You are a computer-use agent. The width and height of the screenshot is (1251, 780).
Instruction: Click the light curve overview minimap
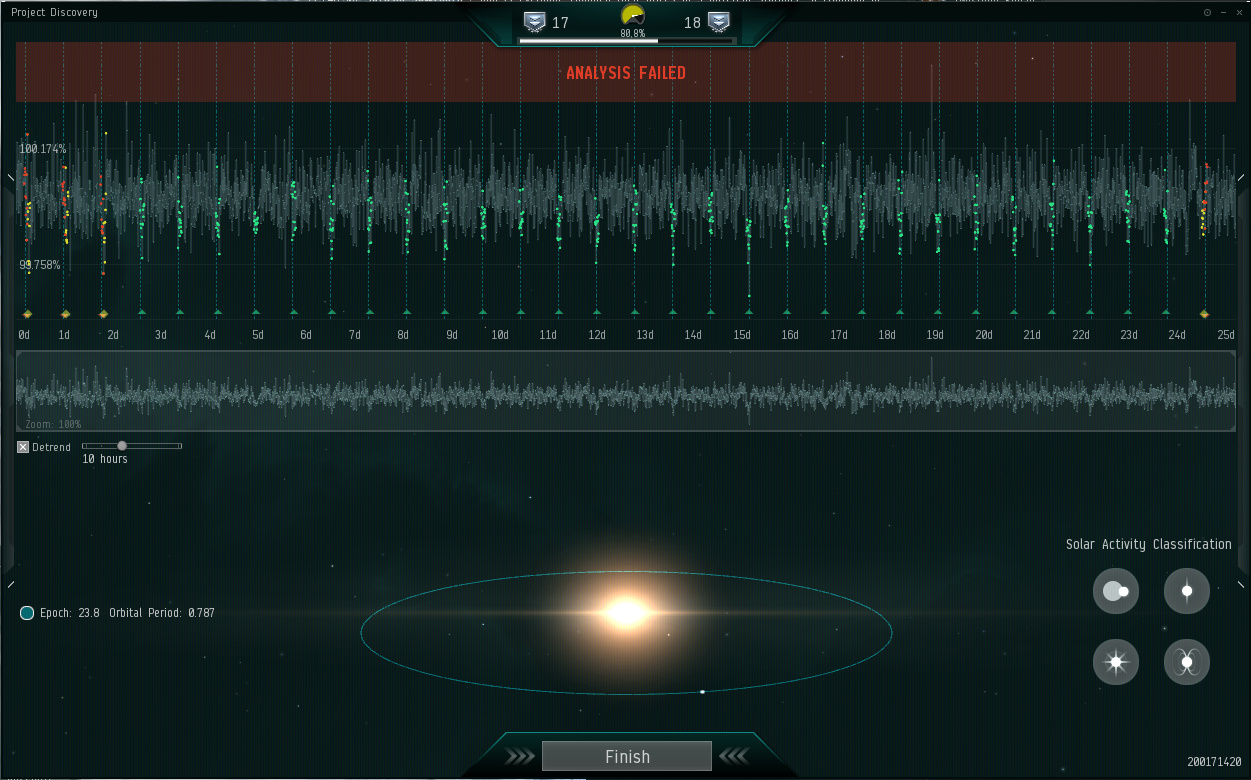626,391
